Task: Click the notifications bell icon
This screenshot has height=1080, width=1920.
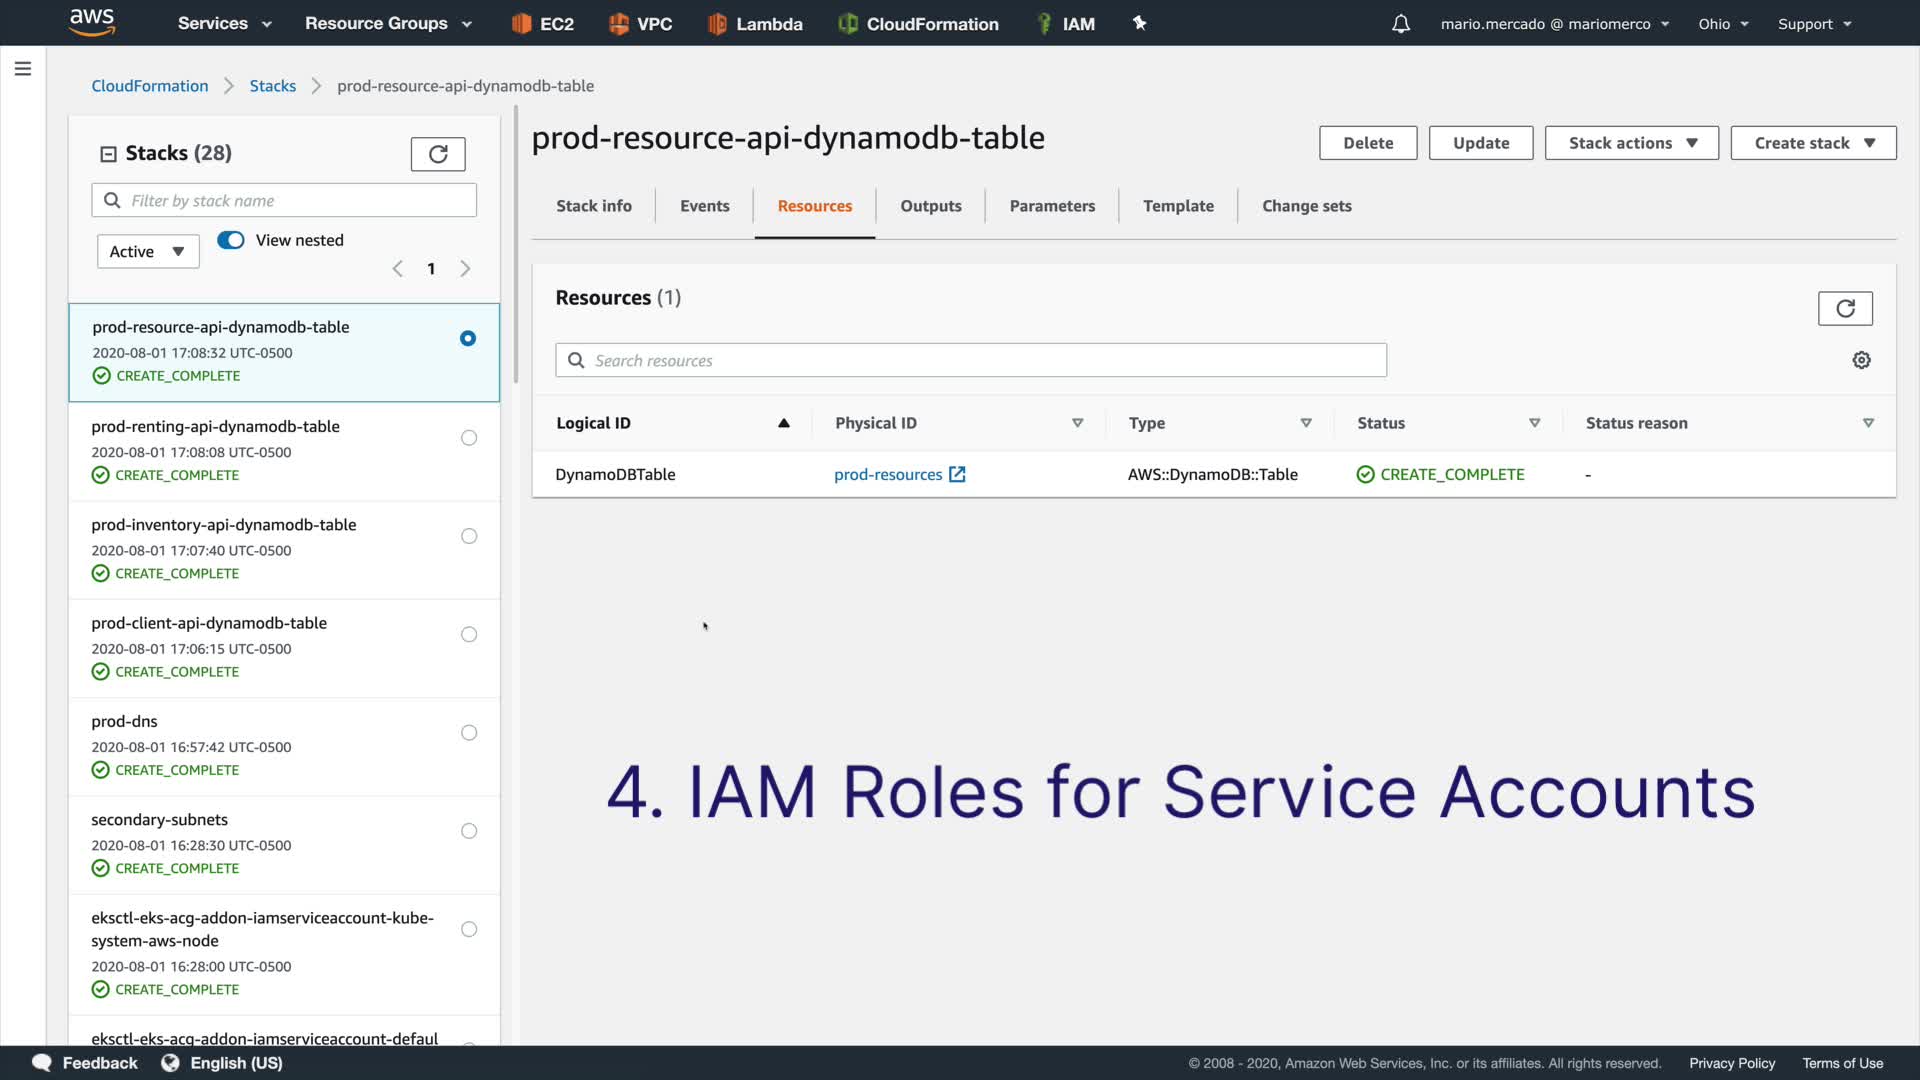Action: pos(1401,24)
